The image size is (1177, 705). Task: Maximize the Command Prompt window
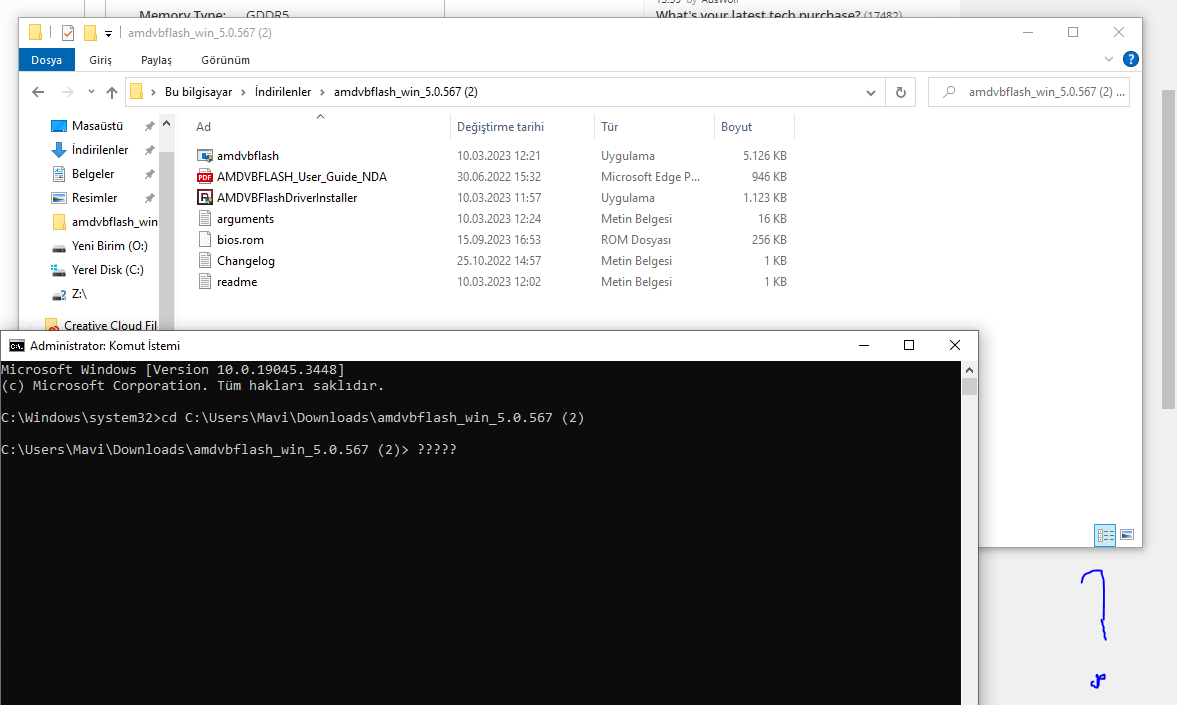pos(909,345)
